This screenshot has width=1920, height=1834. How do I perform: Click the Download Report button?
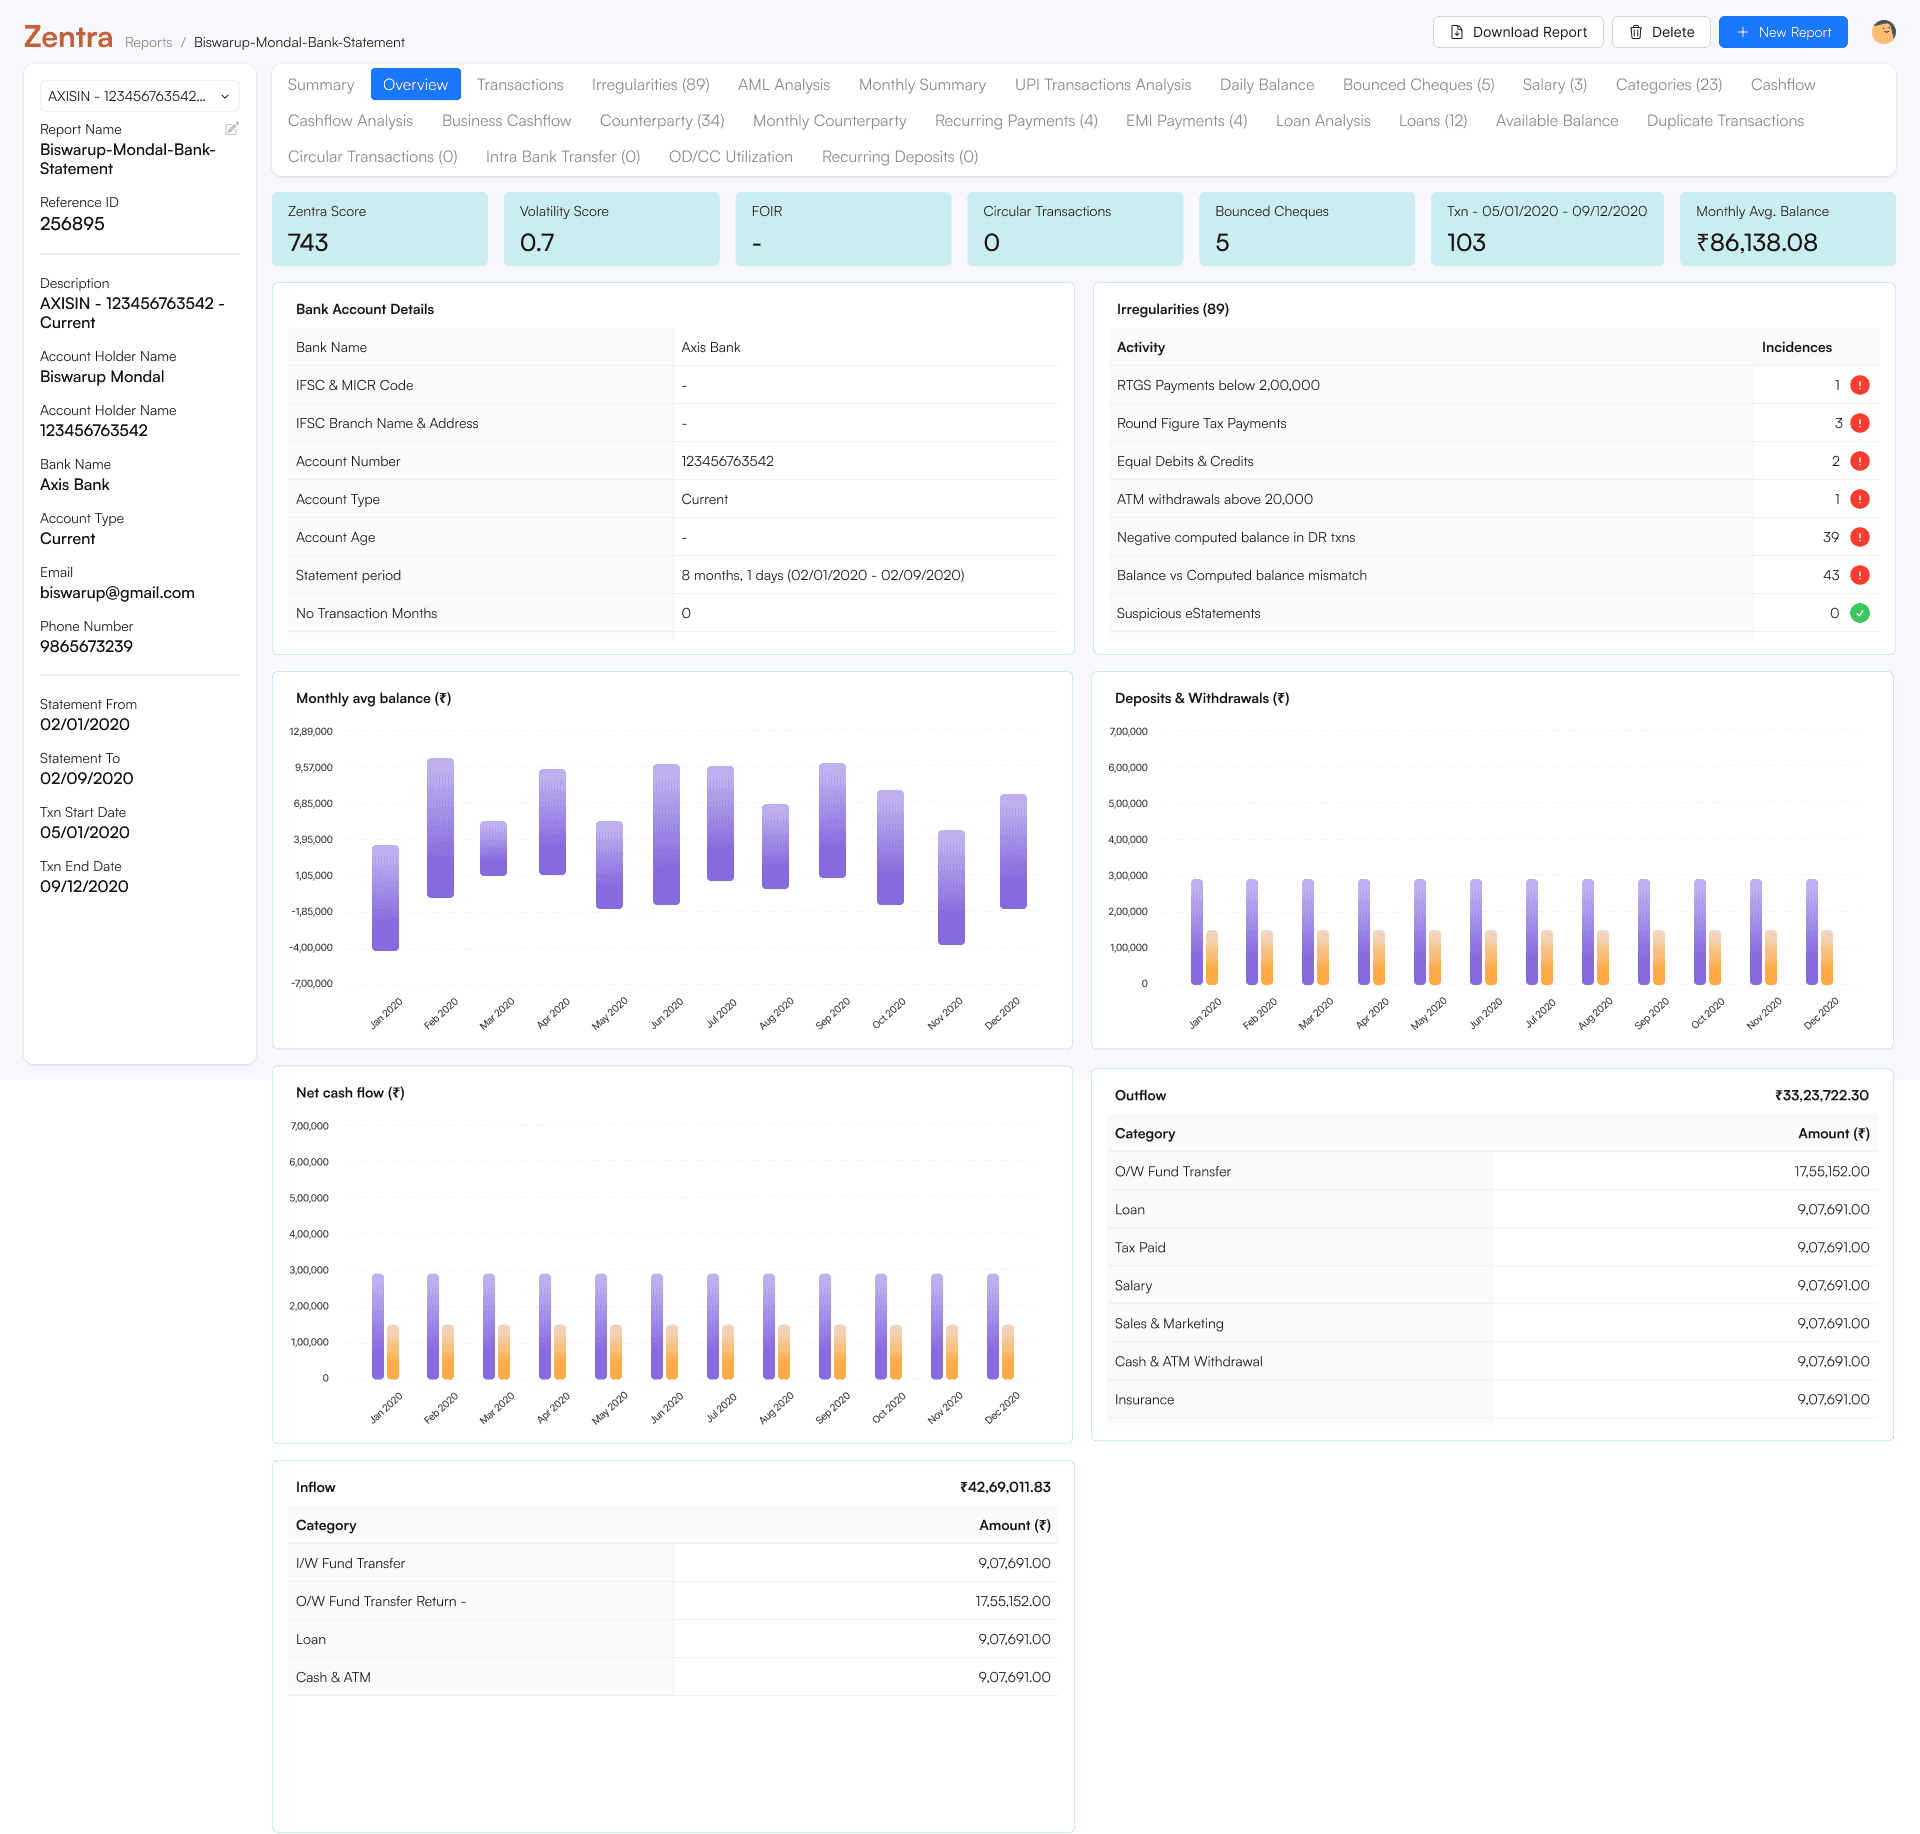click(1517, 32)
